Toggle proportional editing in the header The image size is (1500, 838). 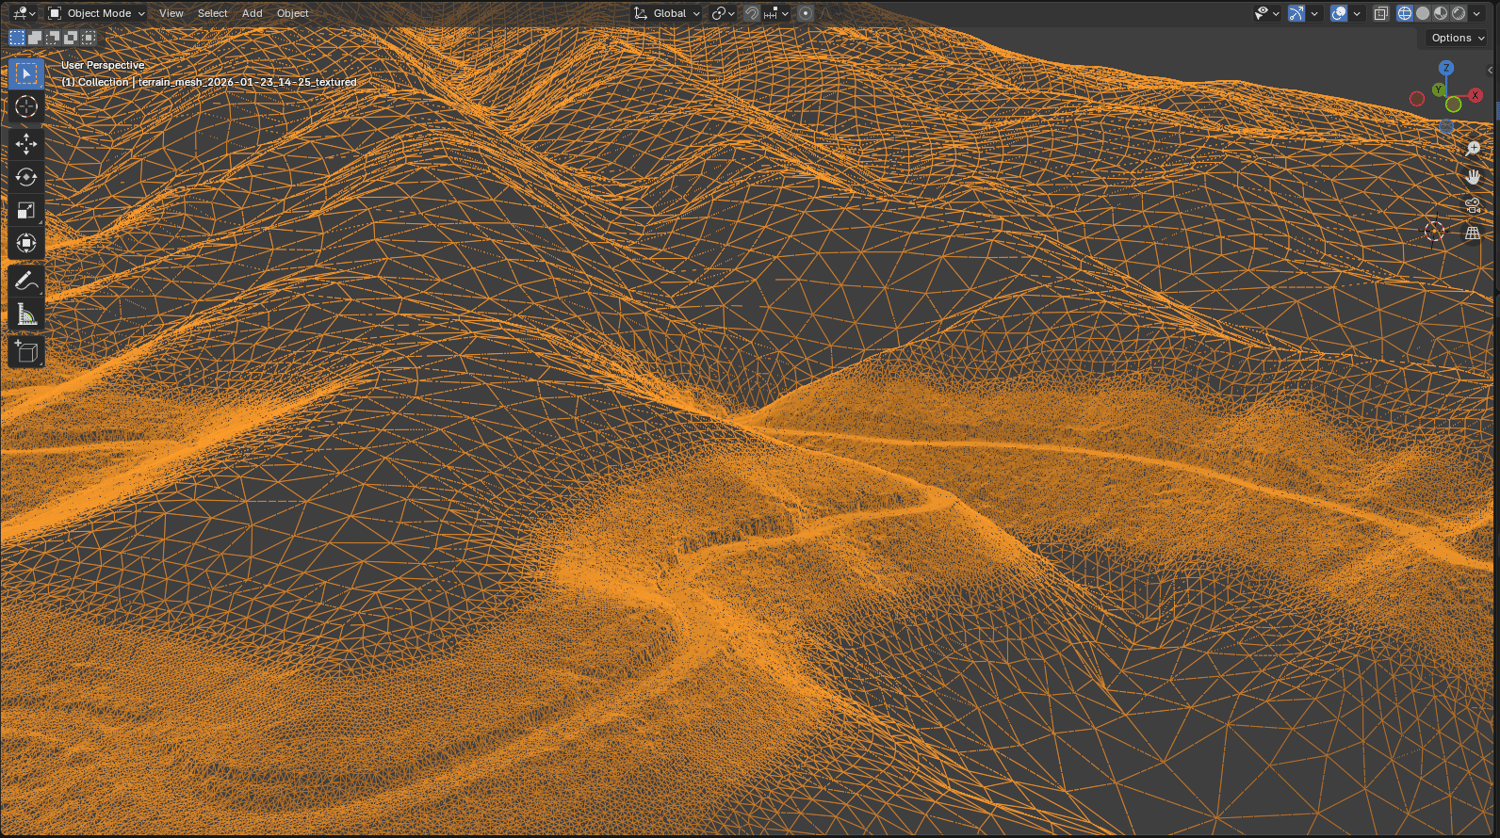805,13
